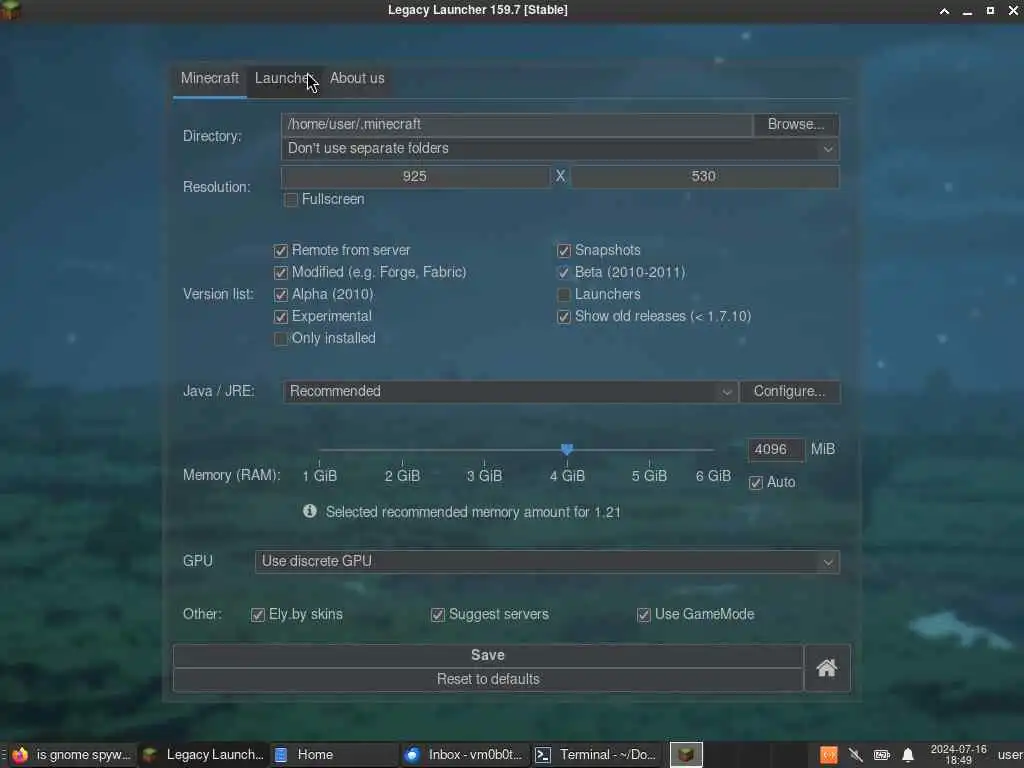Click the memory slider handle
Viewport: 1024px width, 768px height.
tap(567, 449)
